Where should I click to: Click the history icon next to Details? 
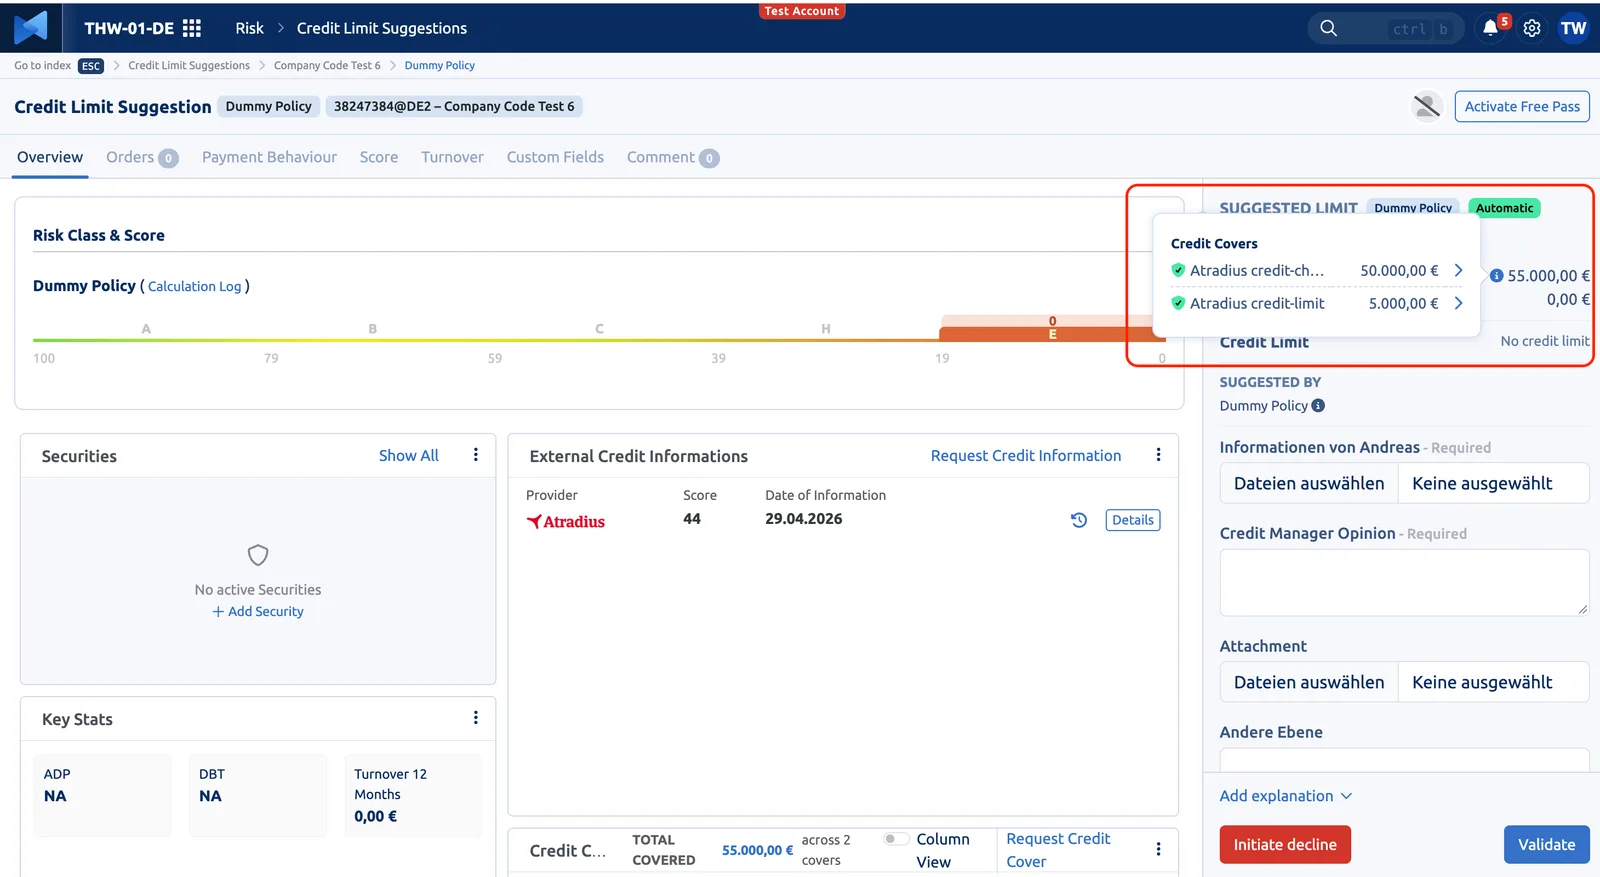pos(1079,520)
